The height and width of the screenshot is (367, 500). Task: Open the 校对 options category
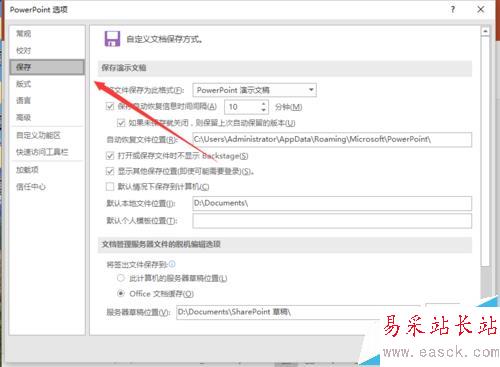[24, 50]
